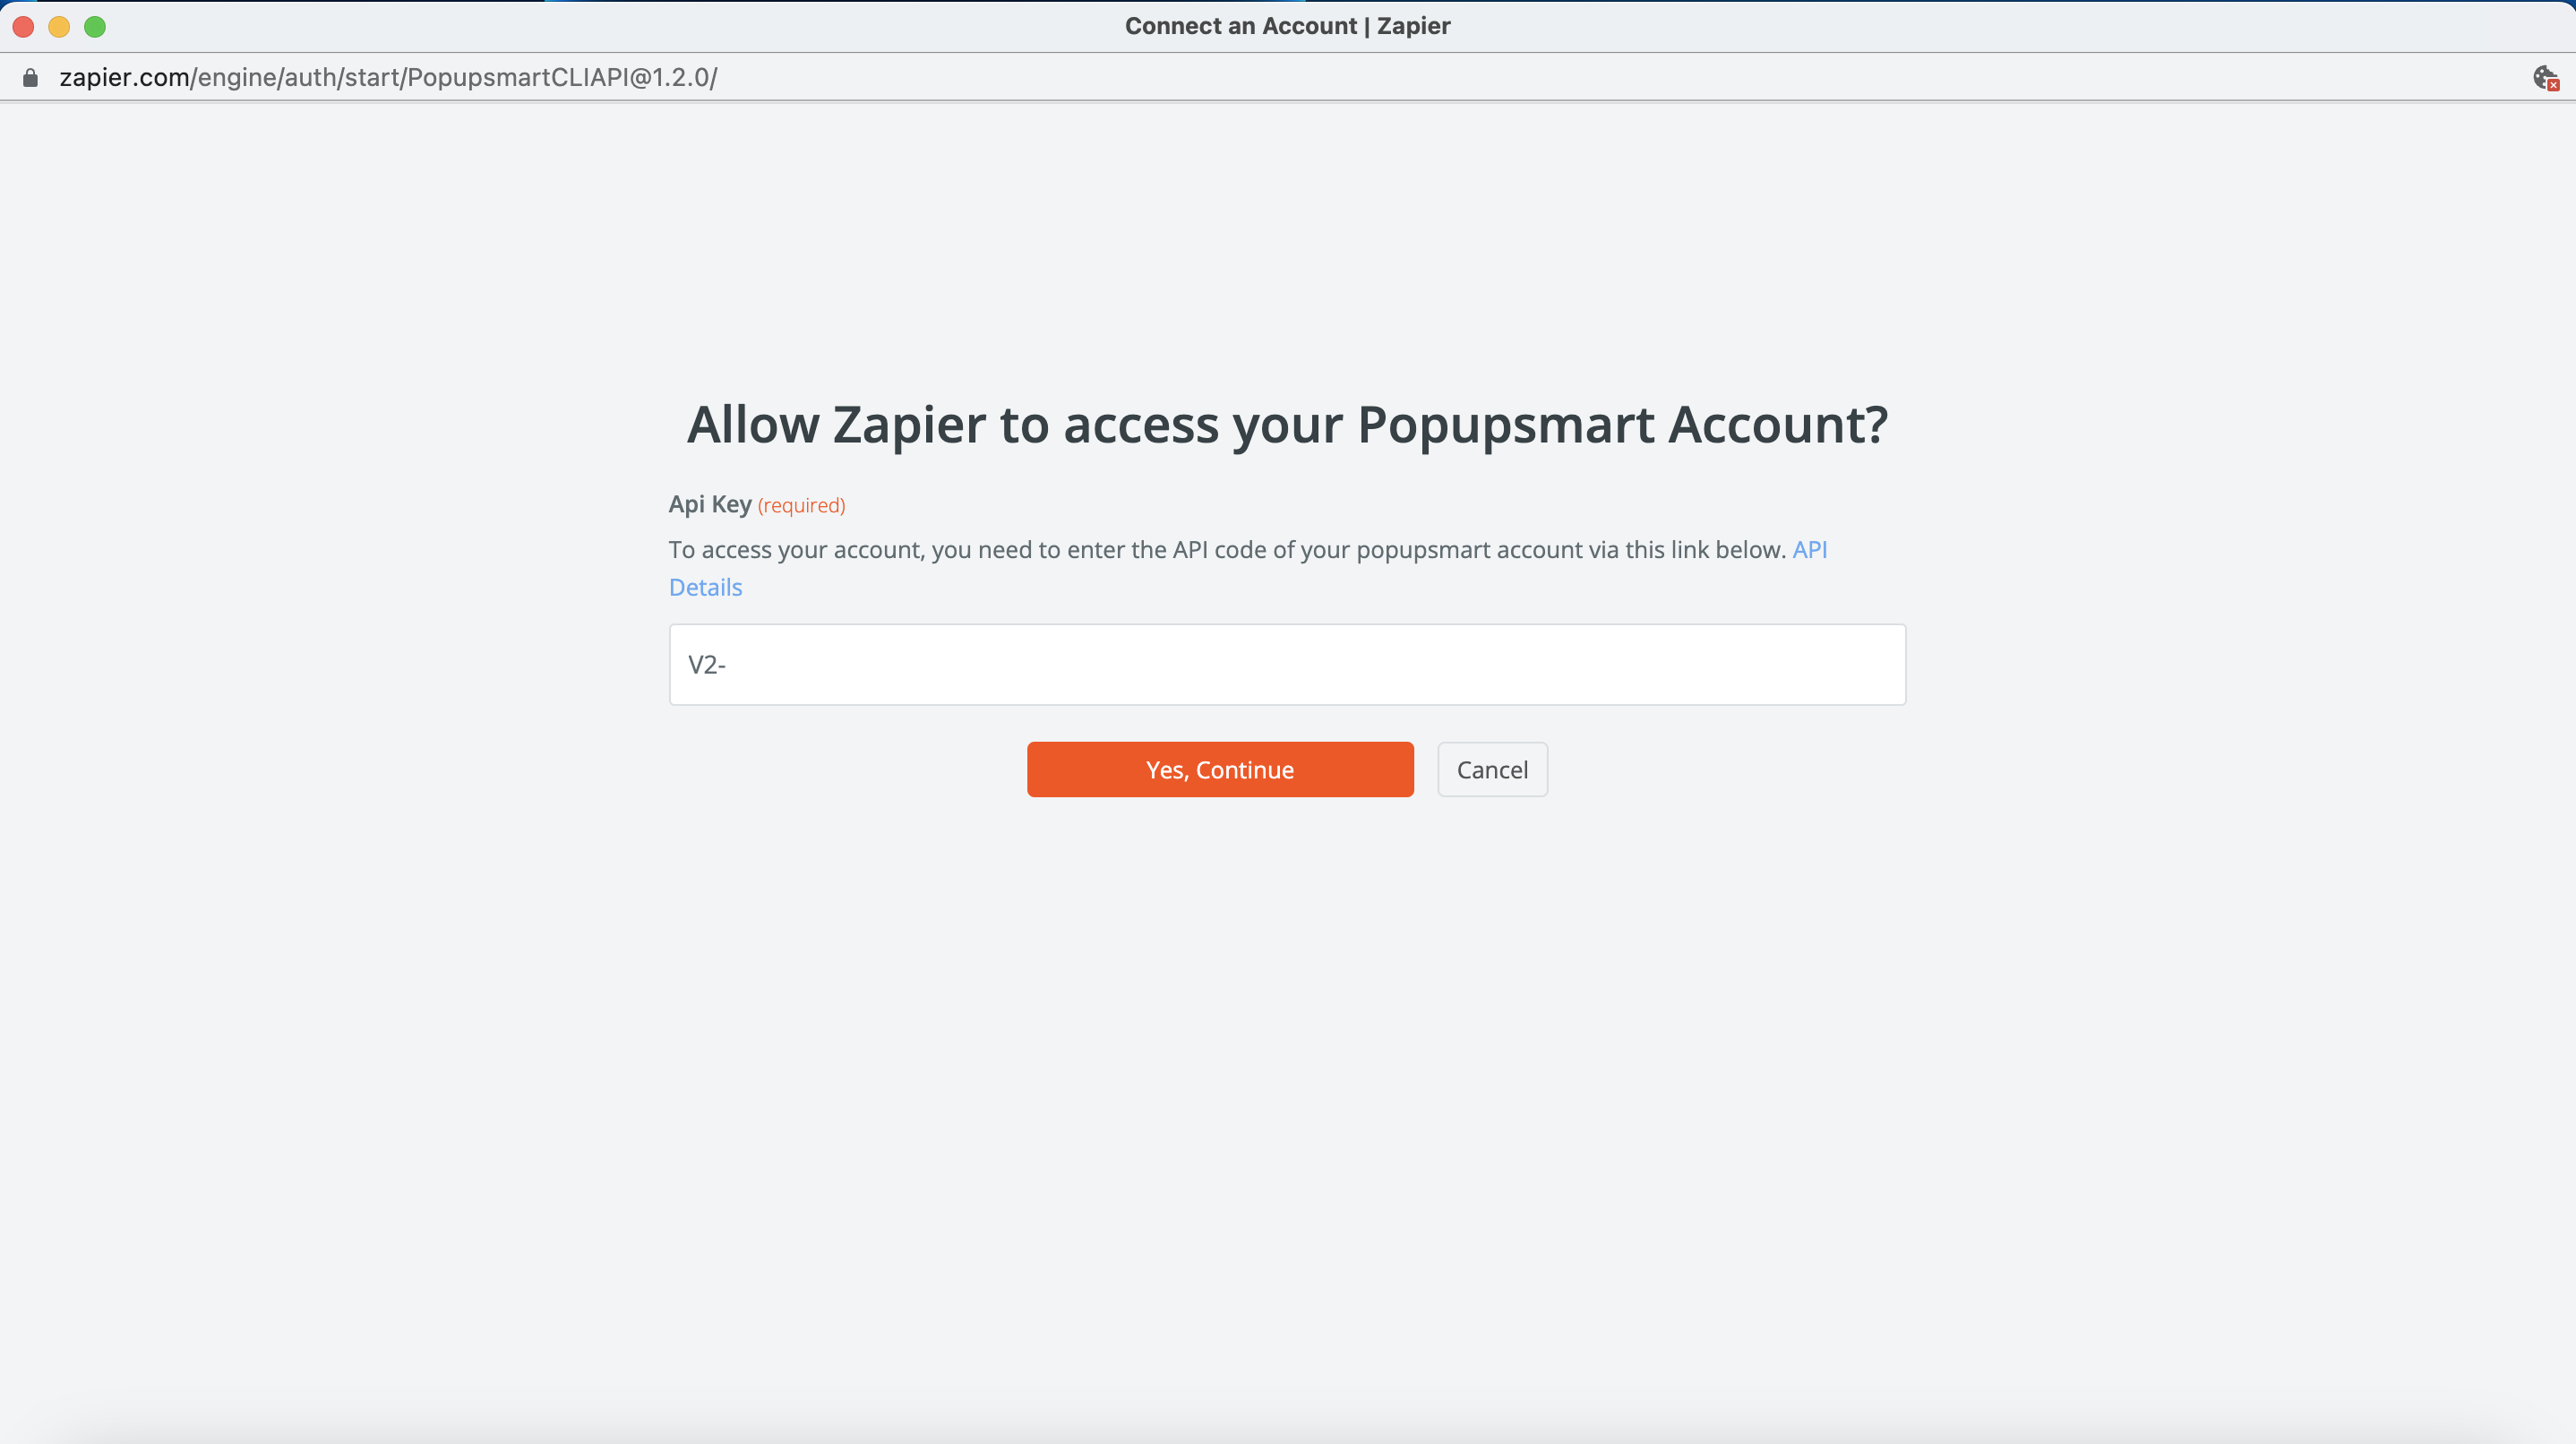Click the "API" hyperlink in the description

click(x=1810, y=549)
